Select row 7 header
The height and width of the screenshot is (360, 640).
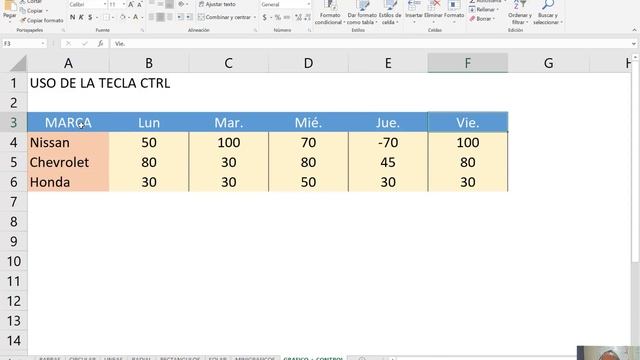[13, 202]
